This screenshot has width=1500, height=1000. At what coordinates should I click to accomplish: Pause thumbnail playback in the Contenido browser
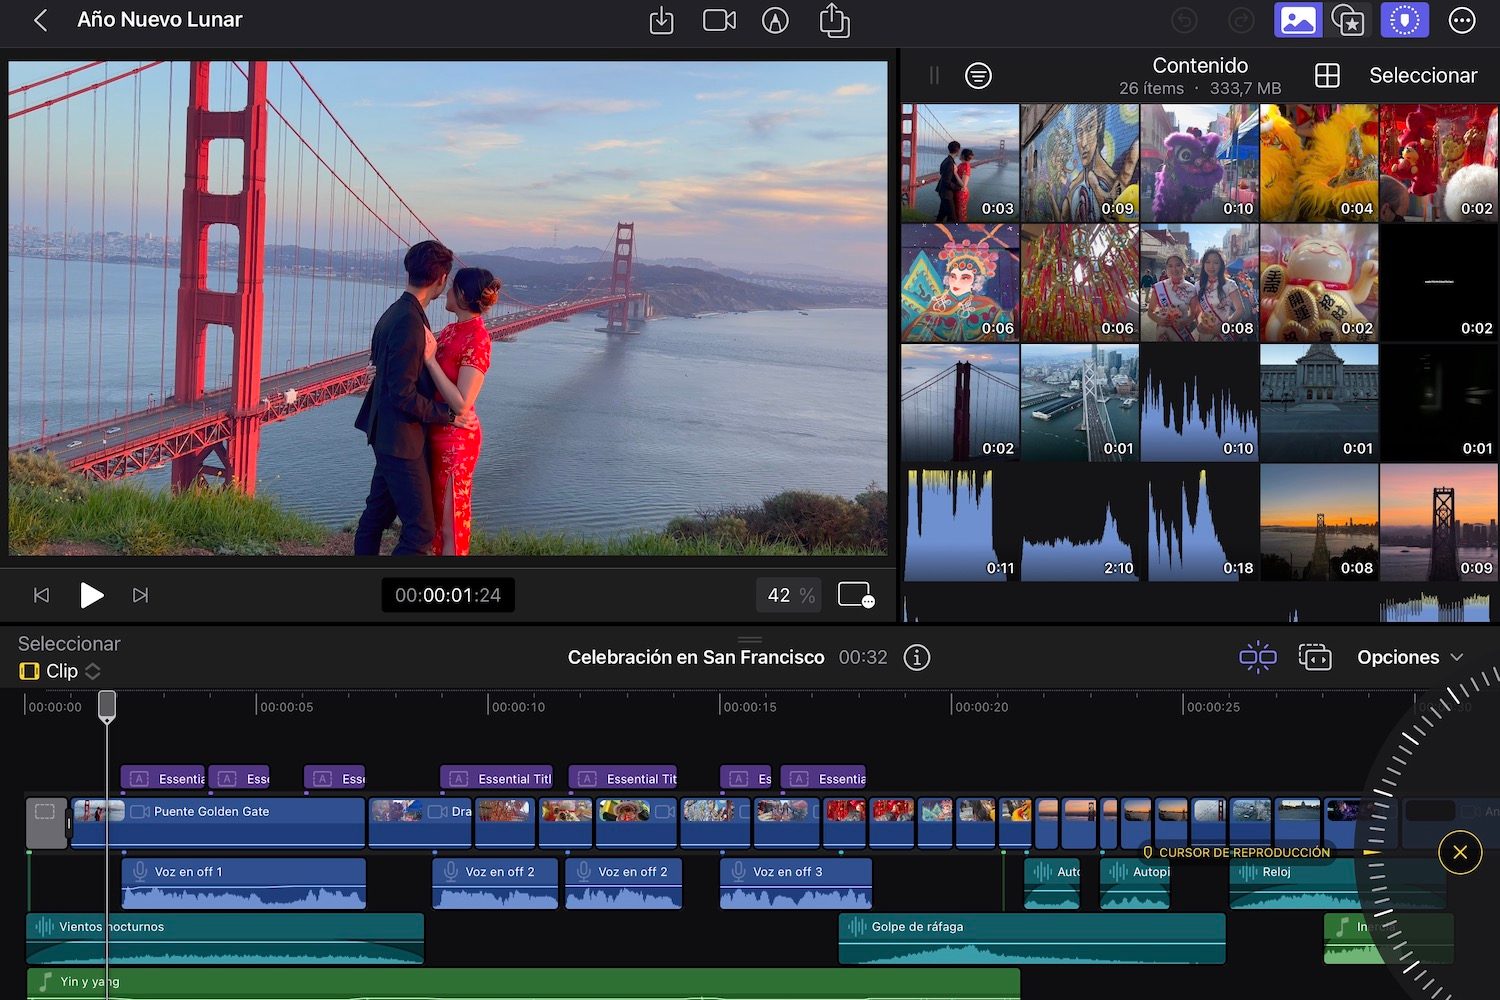pos(933,75)
